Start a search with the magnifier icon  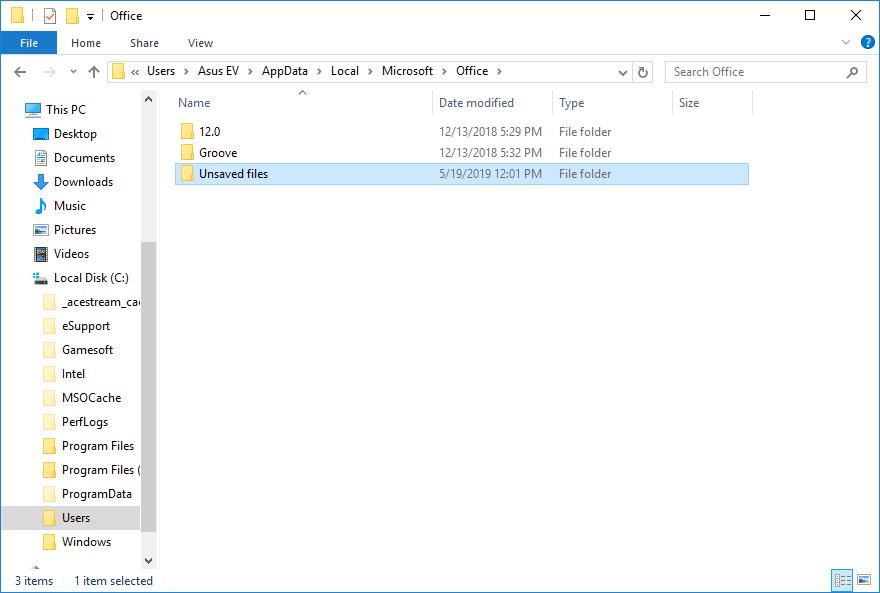(851, 71)
